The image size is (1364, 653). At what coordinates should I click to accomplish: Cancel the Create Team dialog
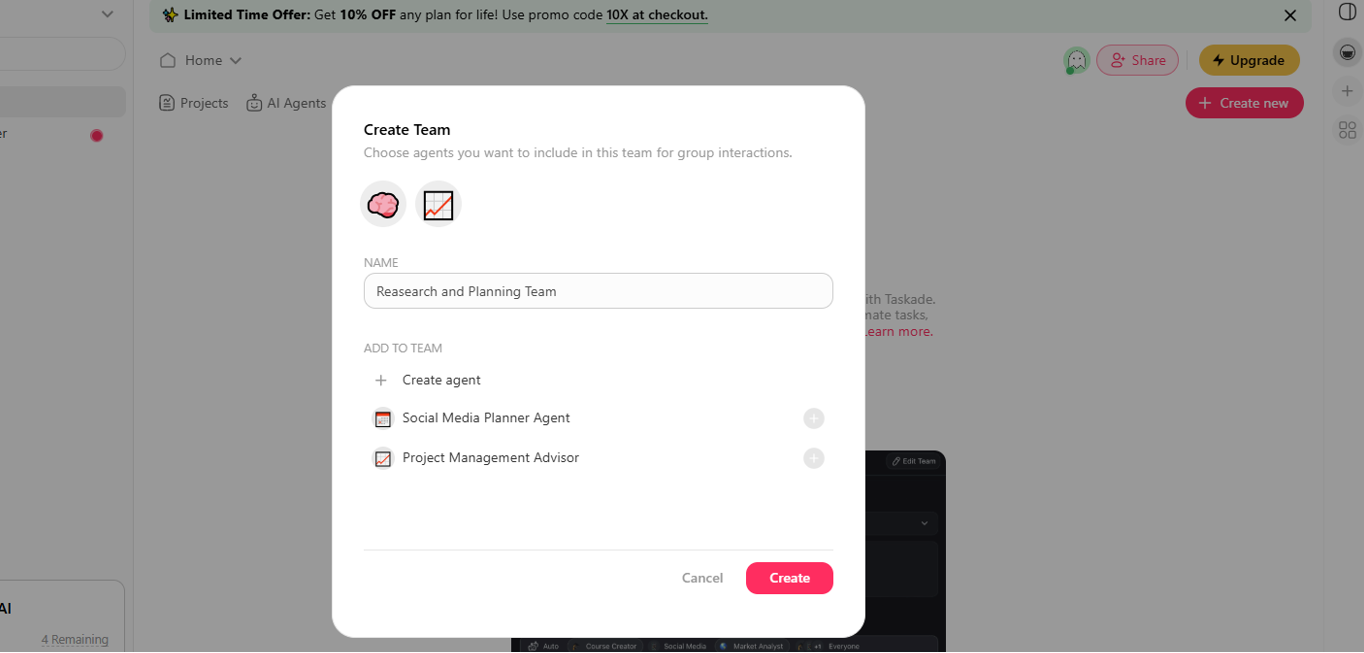click(x=702, y=578)
